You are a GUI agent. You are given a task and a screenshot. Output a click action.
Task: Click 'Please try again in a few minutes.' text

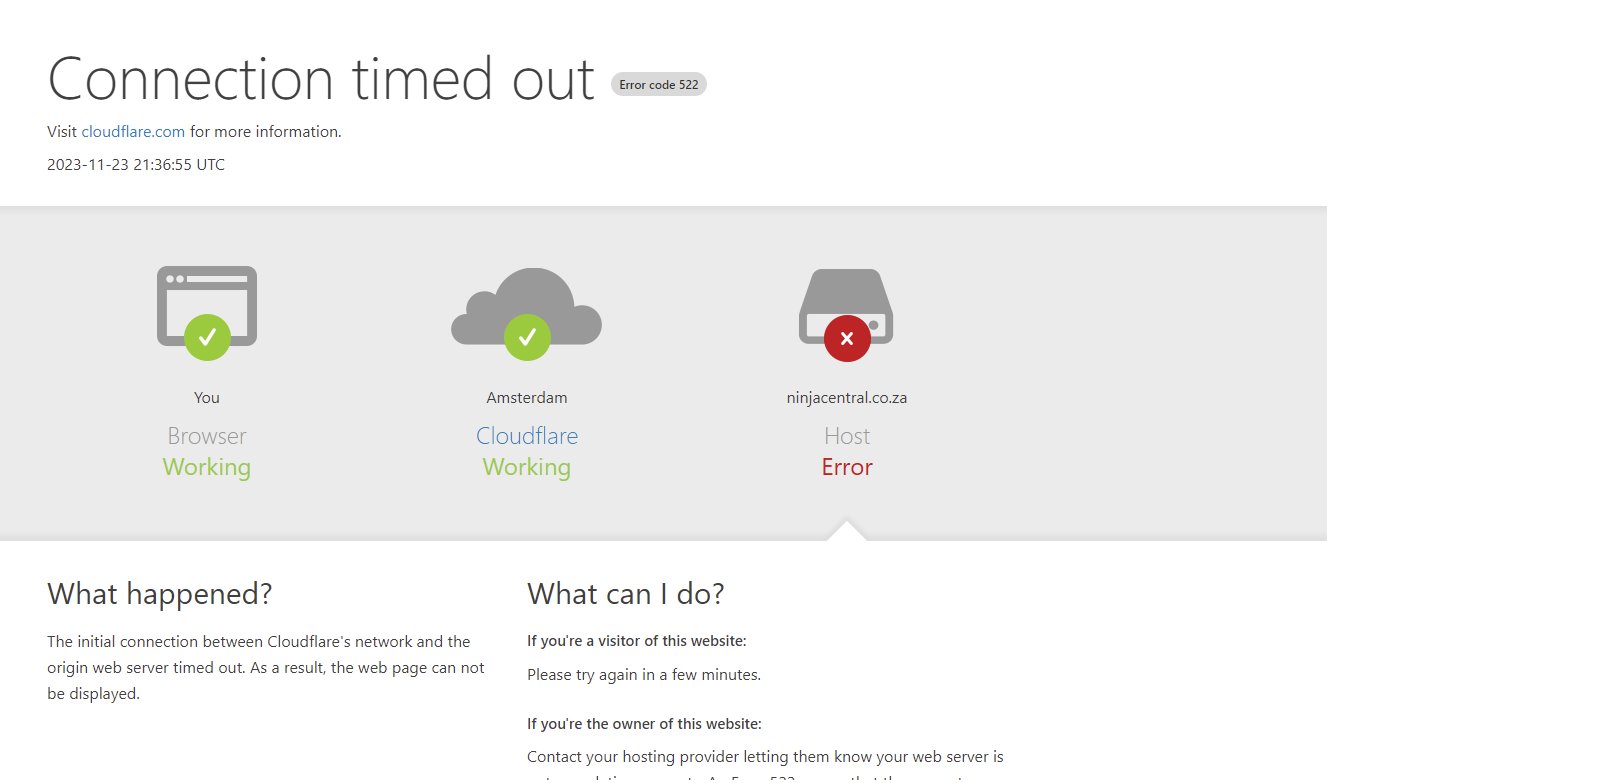click(644, 675)
